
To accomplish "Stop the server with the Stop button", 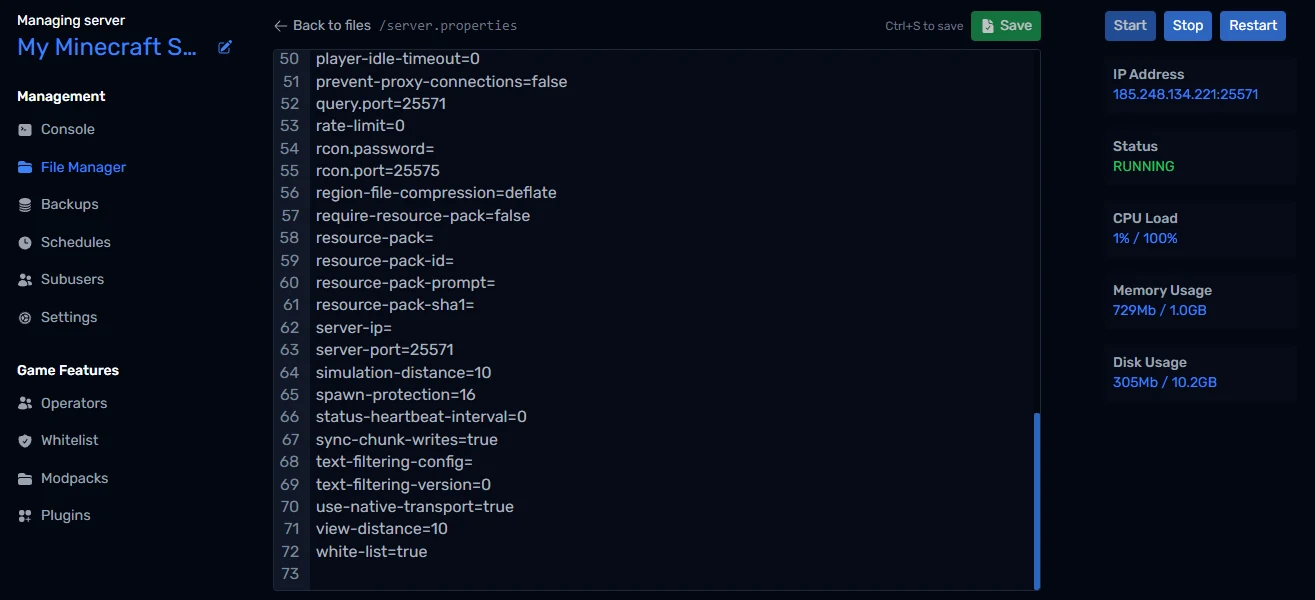I will [1188, 26].
